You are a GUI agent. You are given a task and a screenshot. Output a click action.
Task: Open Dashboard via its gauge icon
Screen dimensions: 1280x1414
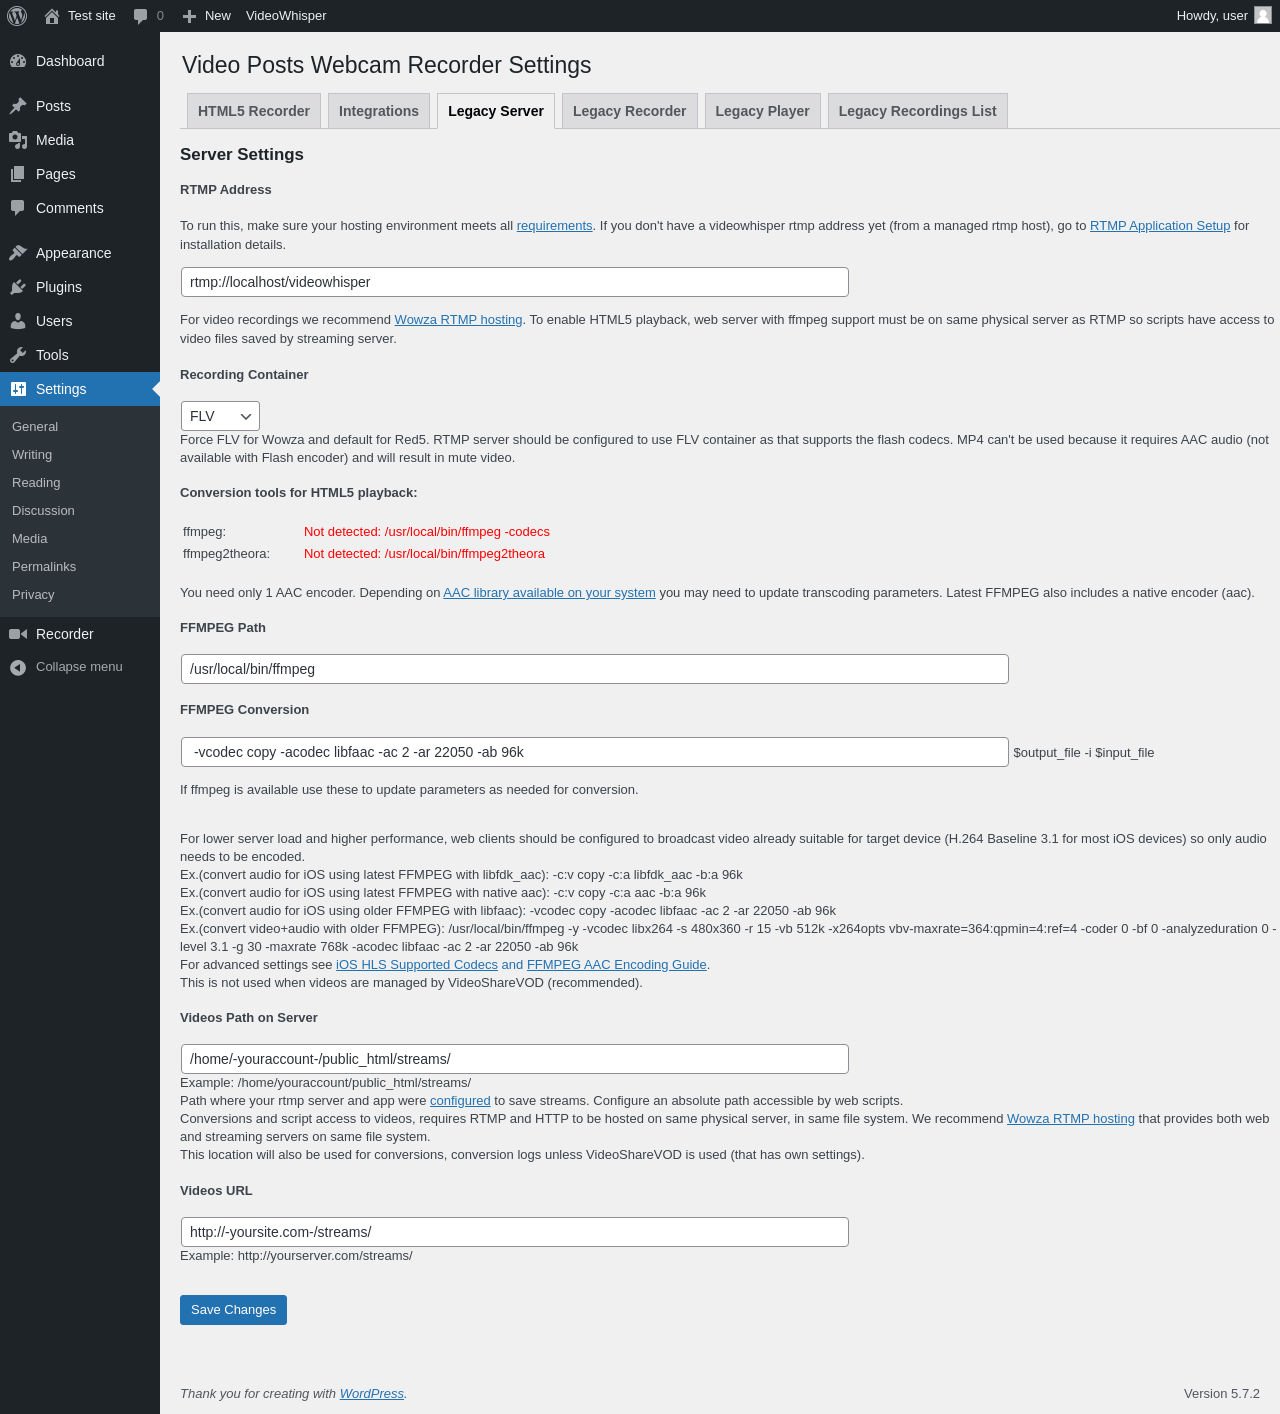coord(18,61)
